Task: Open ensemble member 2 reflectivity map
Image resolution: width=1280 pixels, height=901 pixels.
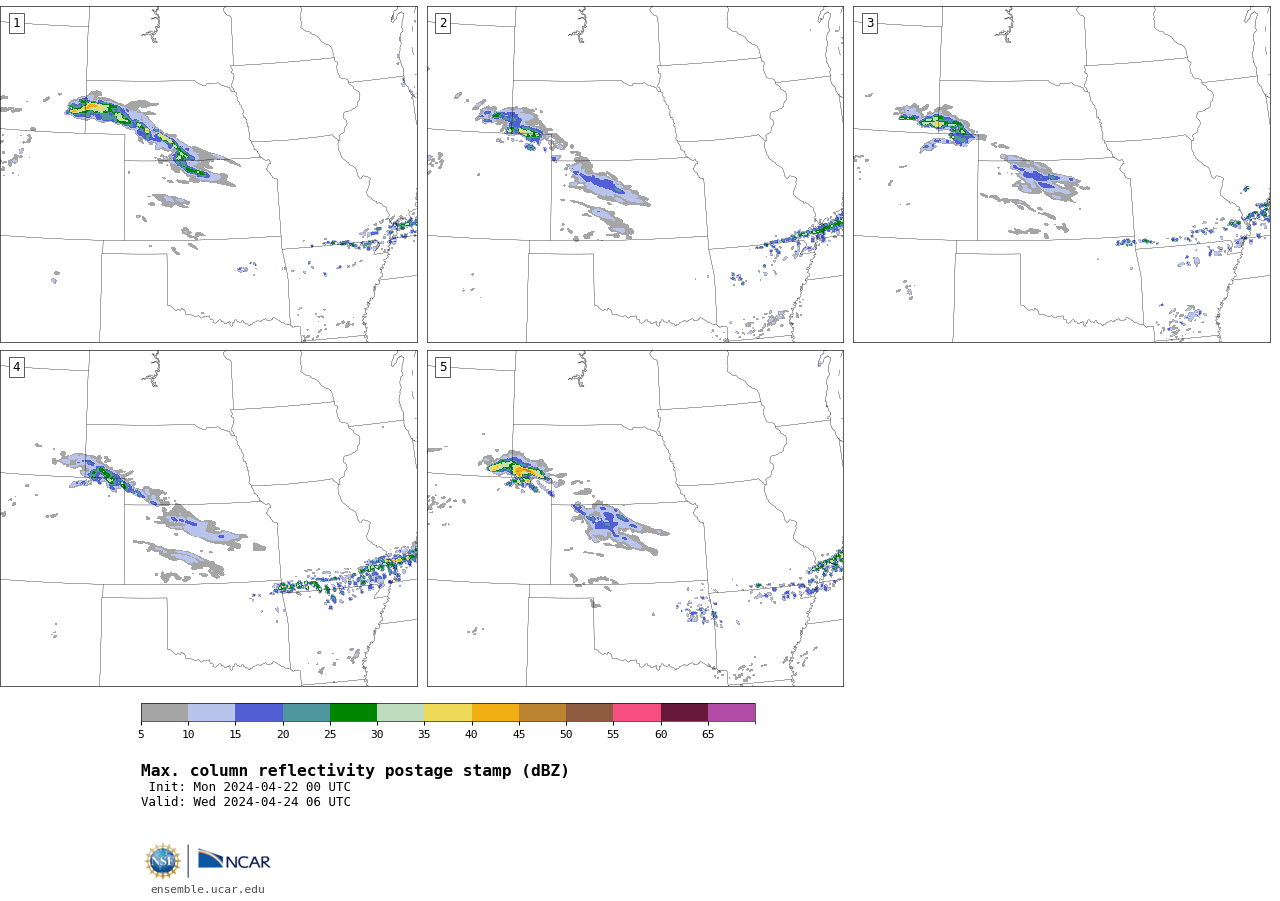Action: [635, 174]
